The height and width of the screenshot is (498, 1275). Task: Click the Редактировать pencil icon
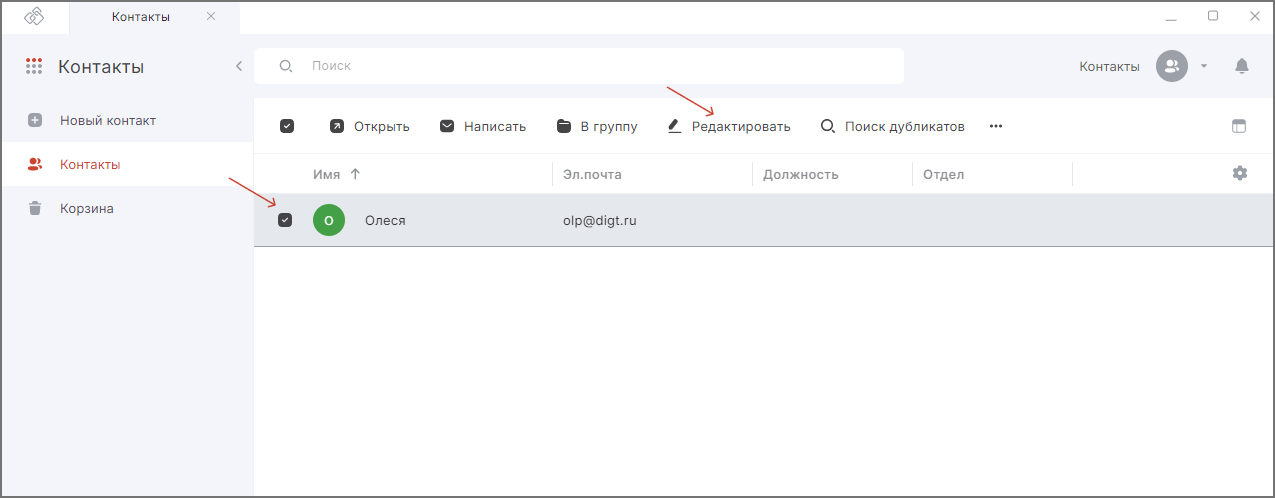tap(674, 126)
